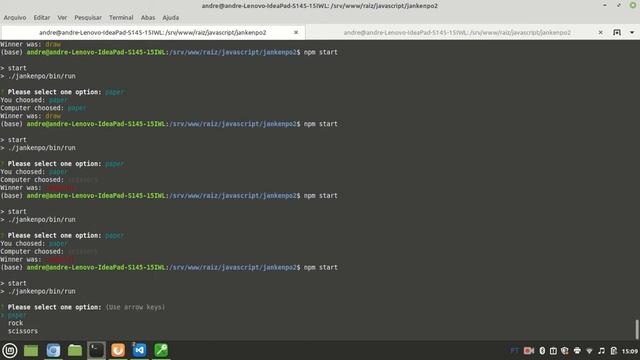Image resolution: width=640 pixels, height=360 pixels.
Task: Open the Terminal menu
Action: click(x=121, y=18)
